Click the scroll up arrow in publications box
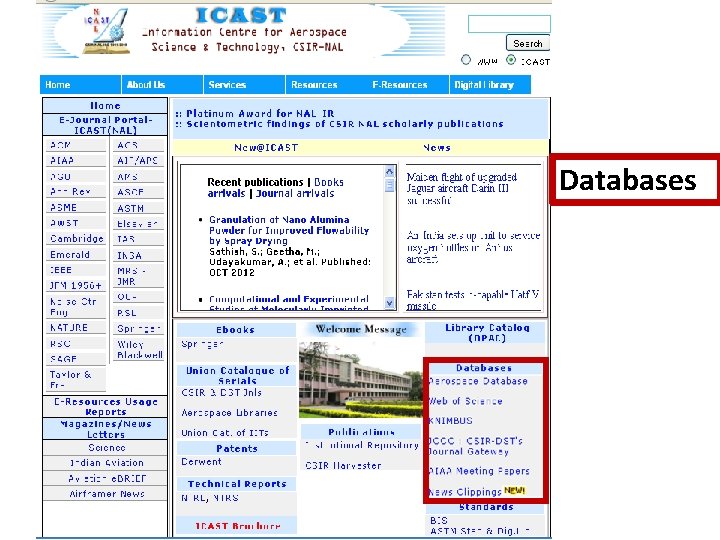This screenshot has height=540, width=720. (389, 172)
